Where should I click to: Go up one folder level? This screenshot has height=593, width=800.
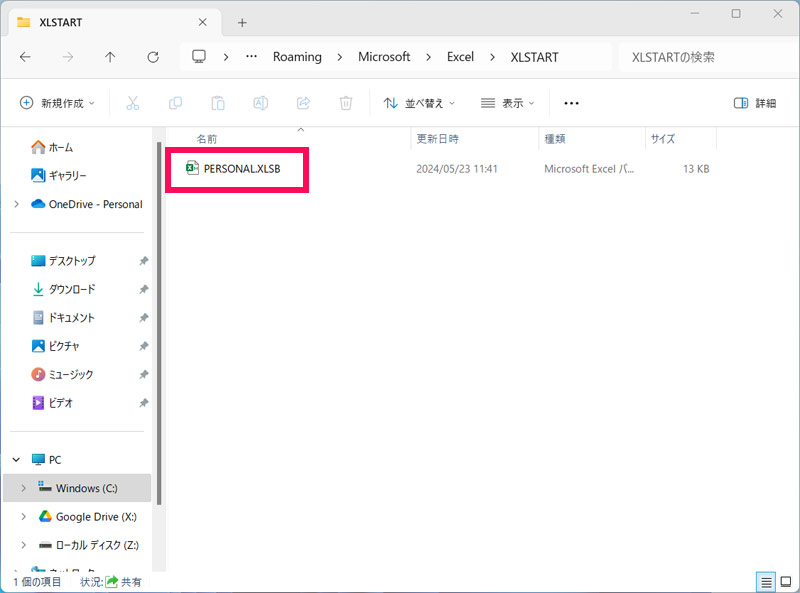tap(110, 57)
